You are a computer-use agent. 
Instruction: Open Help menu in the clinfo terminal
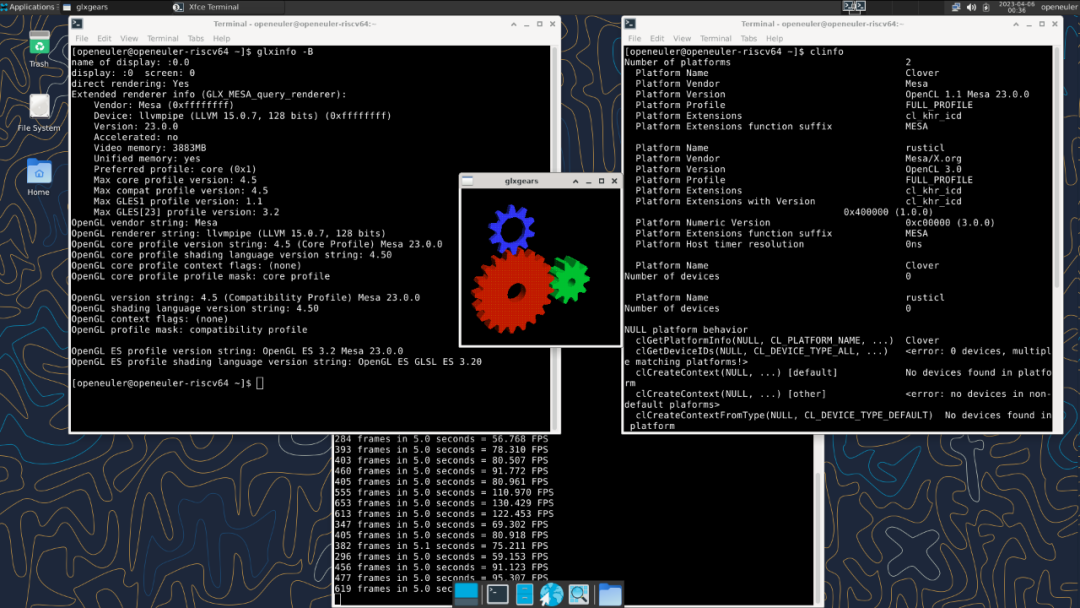[x=774, y=39]
